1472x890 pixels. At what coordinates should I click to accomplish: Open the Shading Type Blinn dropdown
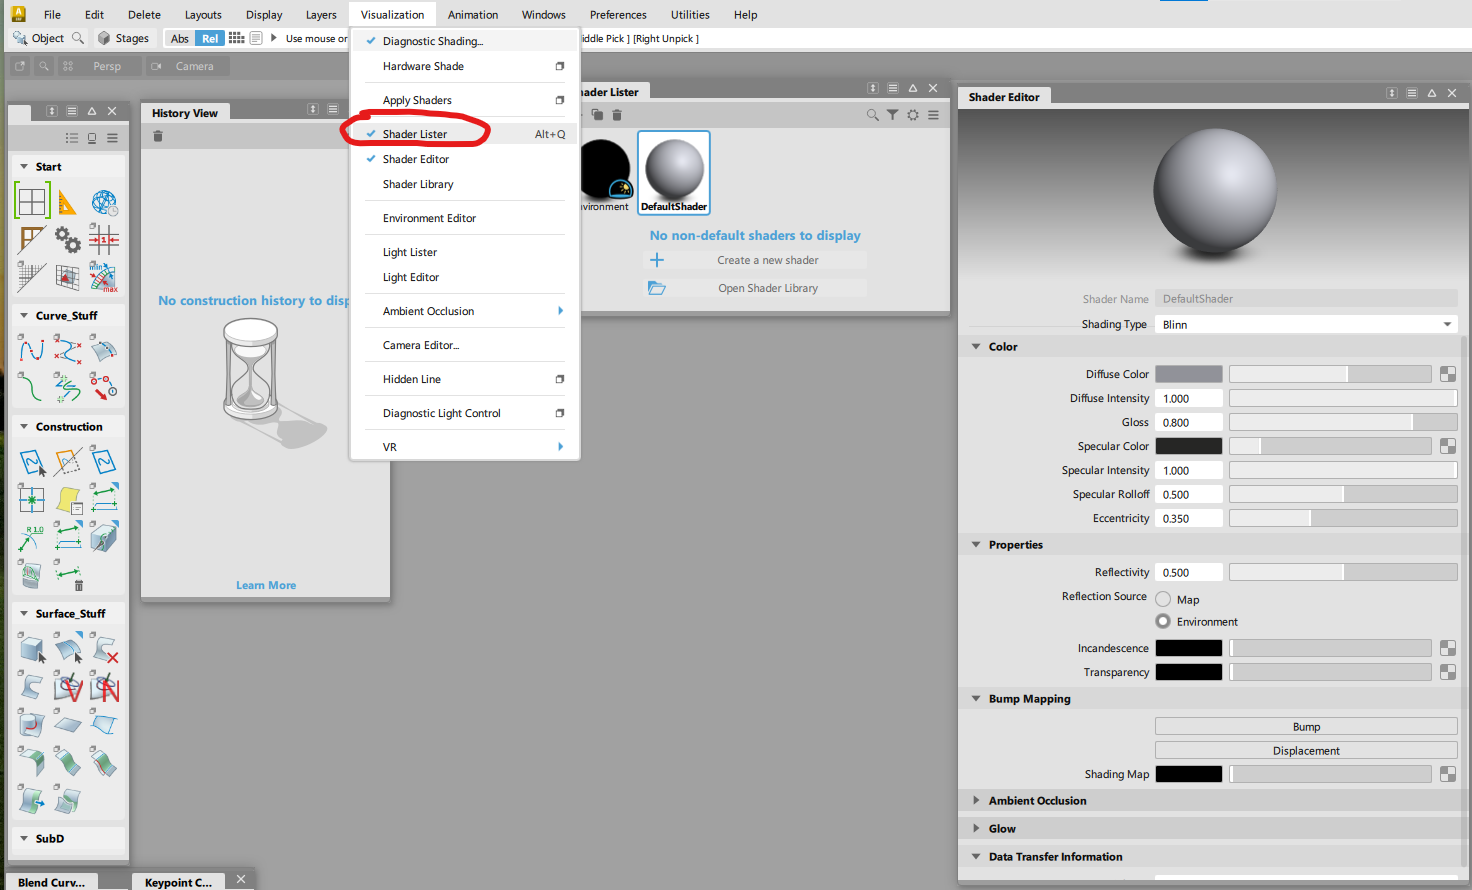point(1305,324)
